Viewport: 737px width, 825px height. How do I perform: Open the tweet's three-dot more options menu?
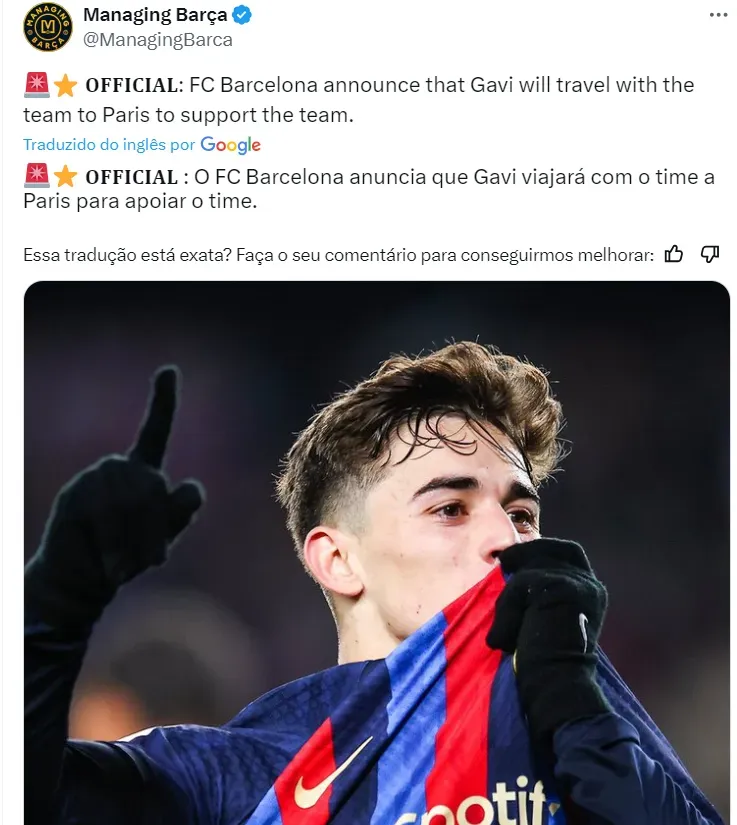718,14
